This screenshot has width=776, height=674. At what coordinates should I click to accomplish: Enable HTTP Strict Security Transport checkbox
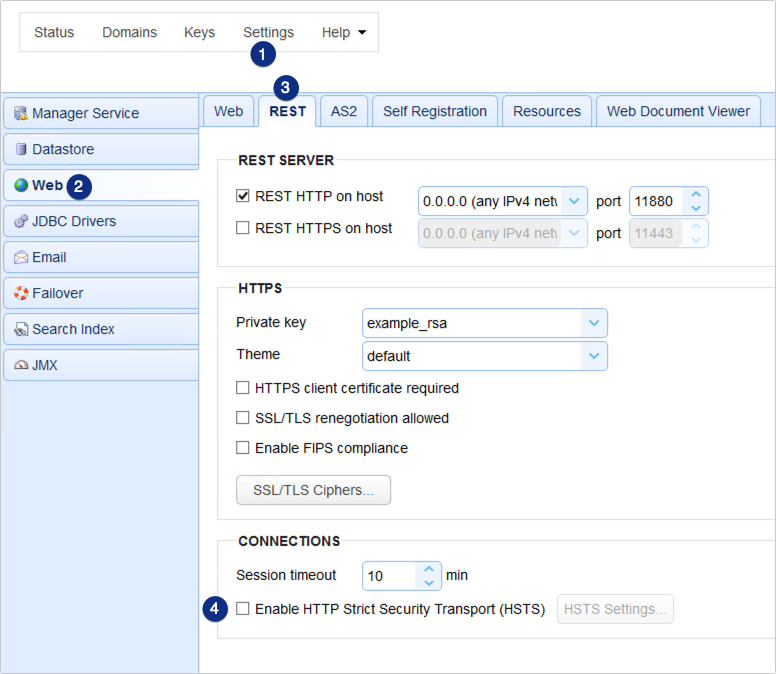point(243,609)
